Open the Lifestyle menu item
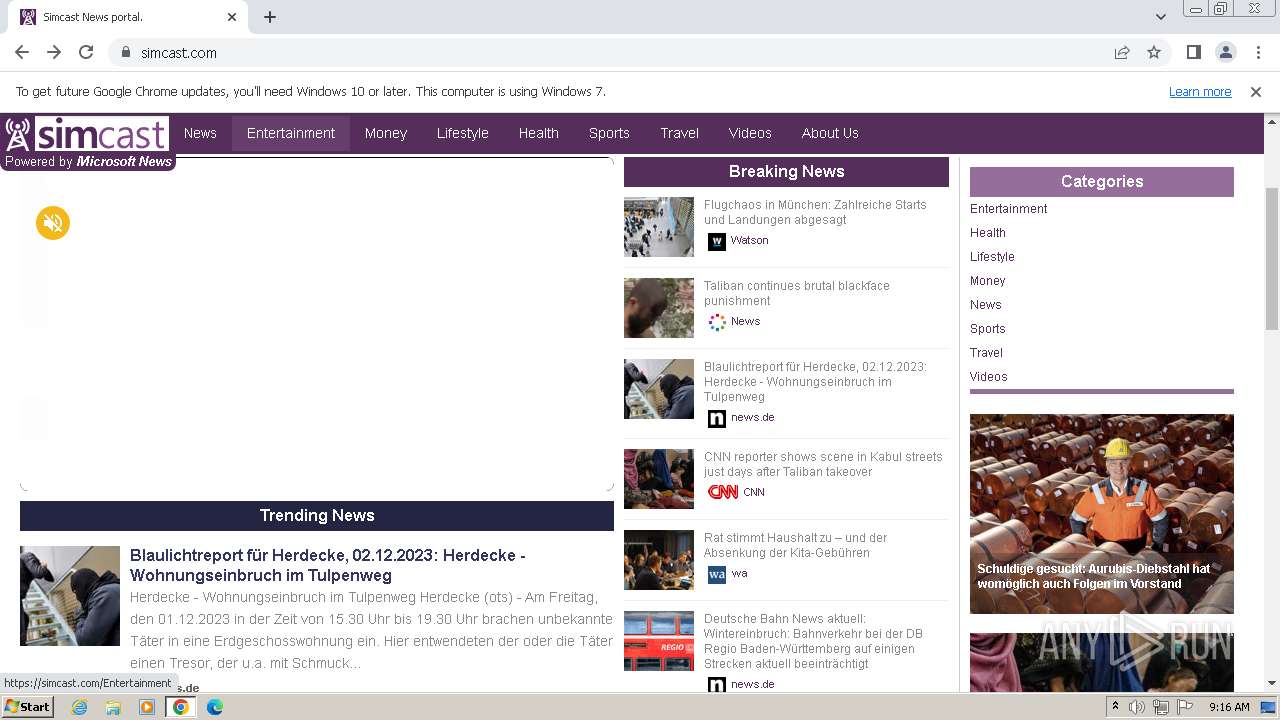The height and width of the screenshot is (720, 1280). click(x=463, y=133)
